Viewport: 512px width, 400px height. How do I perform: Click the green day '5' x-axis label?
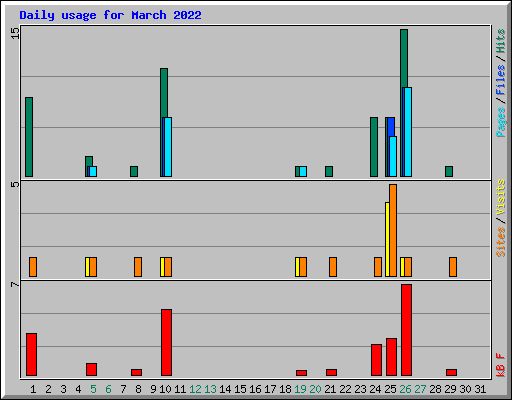pos(93,389)
